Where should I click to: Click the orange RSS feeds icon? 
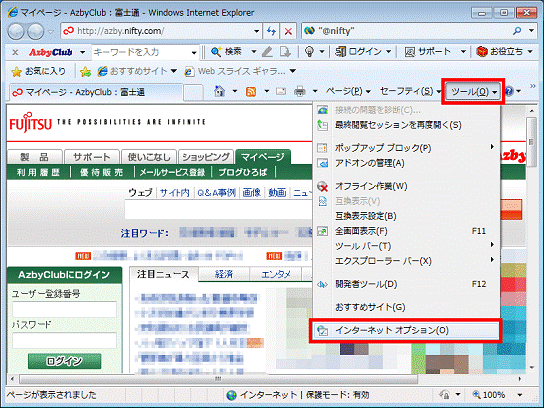tap(251, 91)
